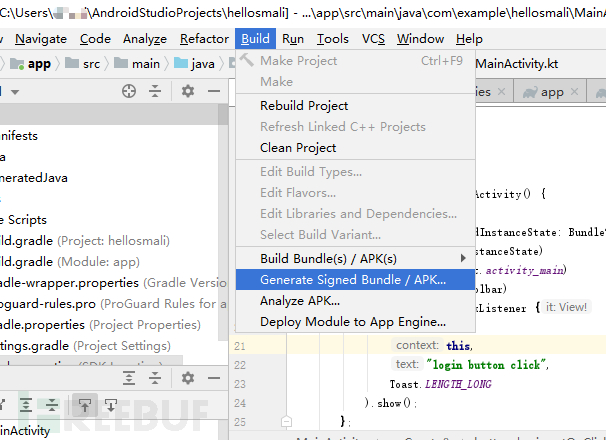The height and width of the screenshot is (440, 606).
Task: Hide the project panel with the minus icon
Action: [x=214, y=91]
